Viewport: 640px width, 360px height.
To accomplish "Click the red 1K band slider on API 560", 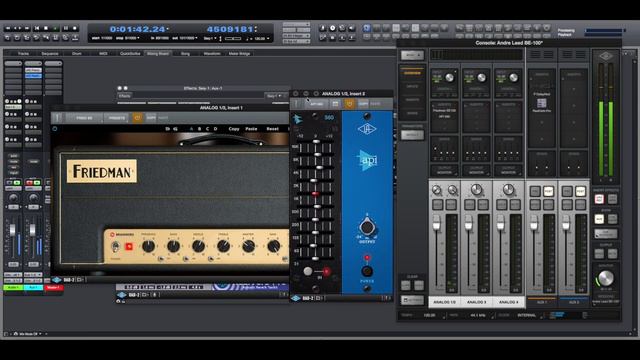I will point(315,193).
